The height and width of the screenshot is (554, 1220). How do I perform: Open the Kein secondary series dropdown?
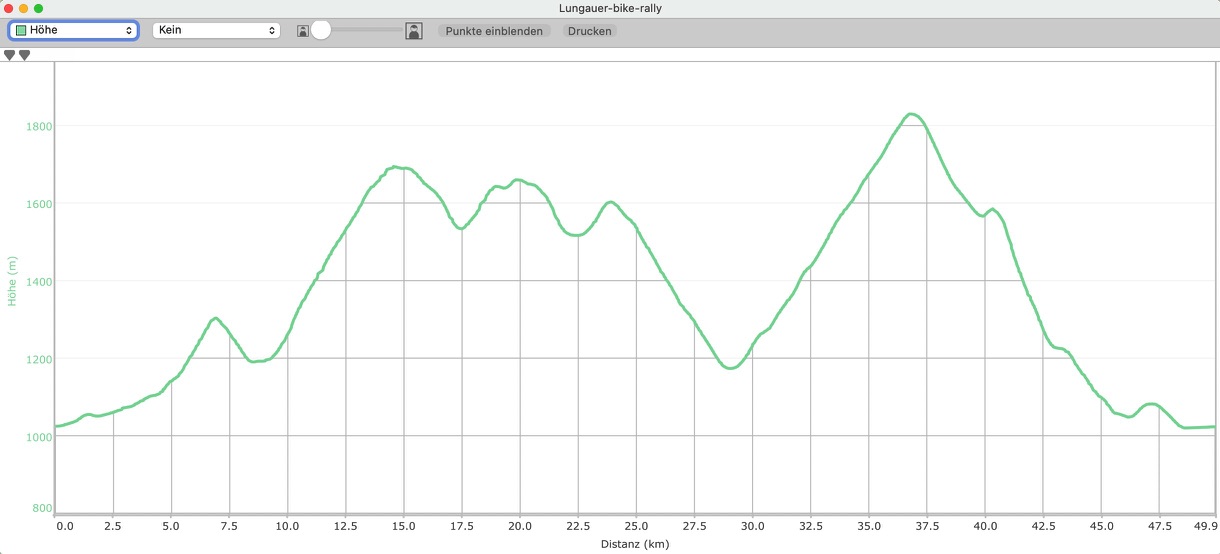(x=215, y=31)
